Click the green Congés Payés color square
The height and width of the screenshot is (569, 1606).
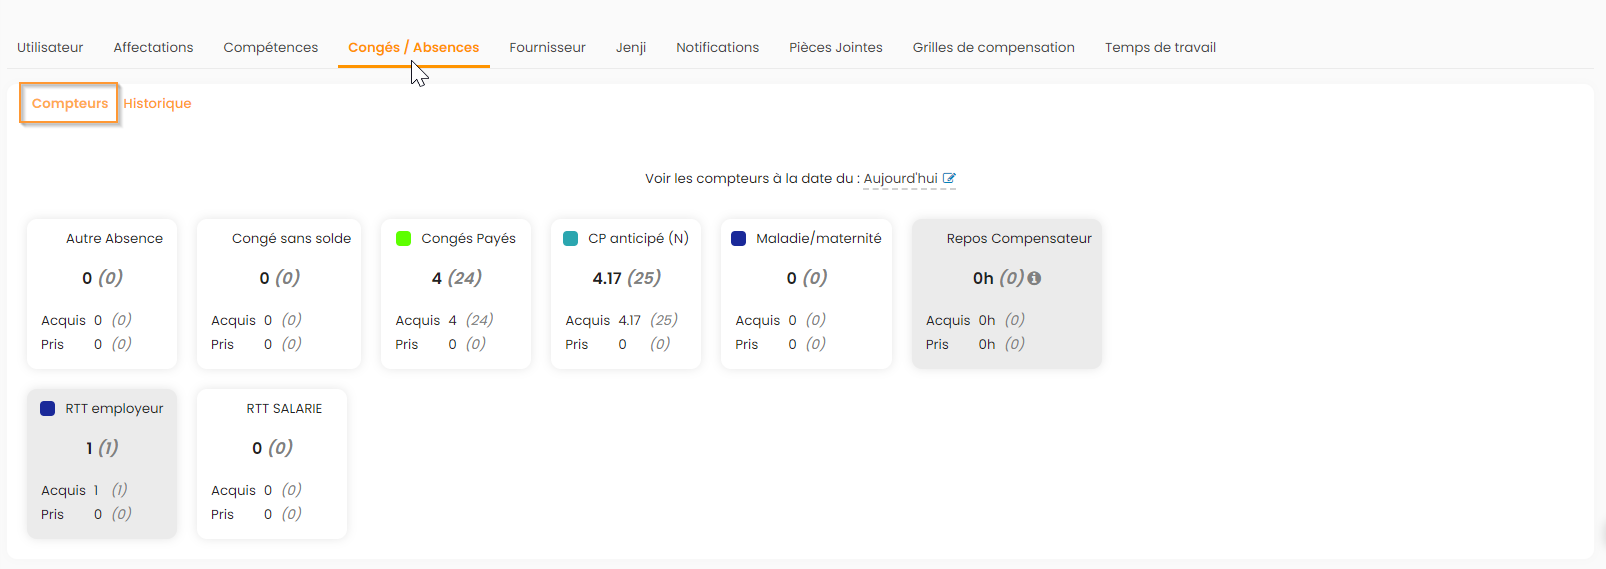pos(404,238)
